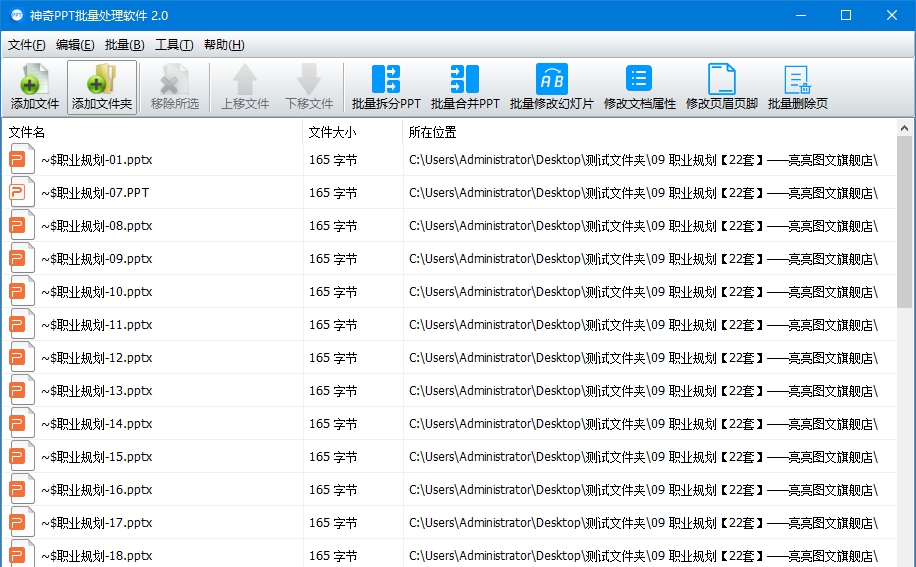Click the location path of ~$职业规划-12.pptx

(643, 358)
